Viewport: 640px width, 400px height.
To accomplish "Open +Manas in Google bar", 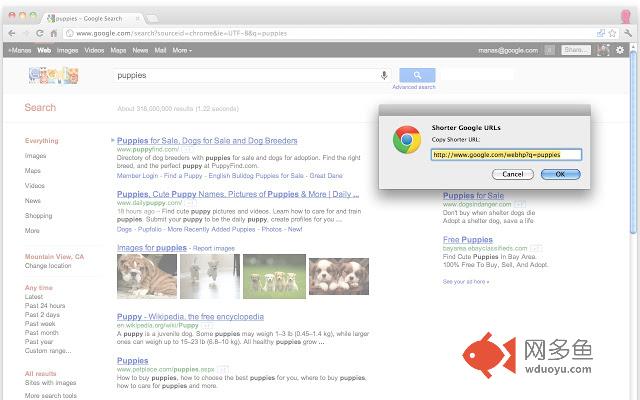I will (20, 50).
